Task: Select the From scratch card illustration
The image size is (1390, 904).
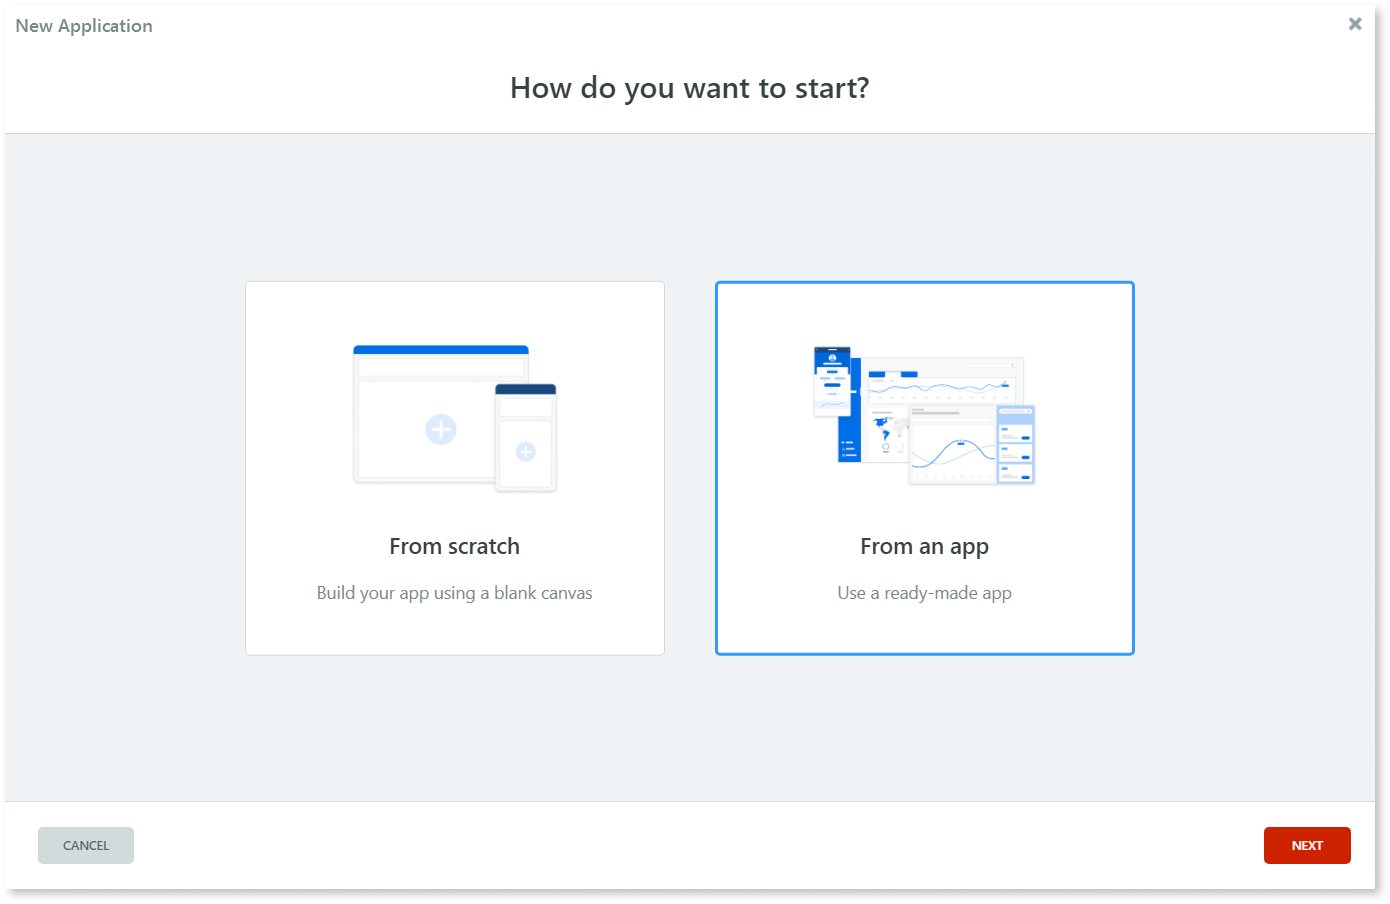Action: pos(455,419)
